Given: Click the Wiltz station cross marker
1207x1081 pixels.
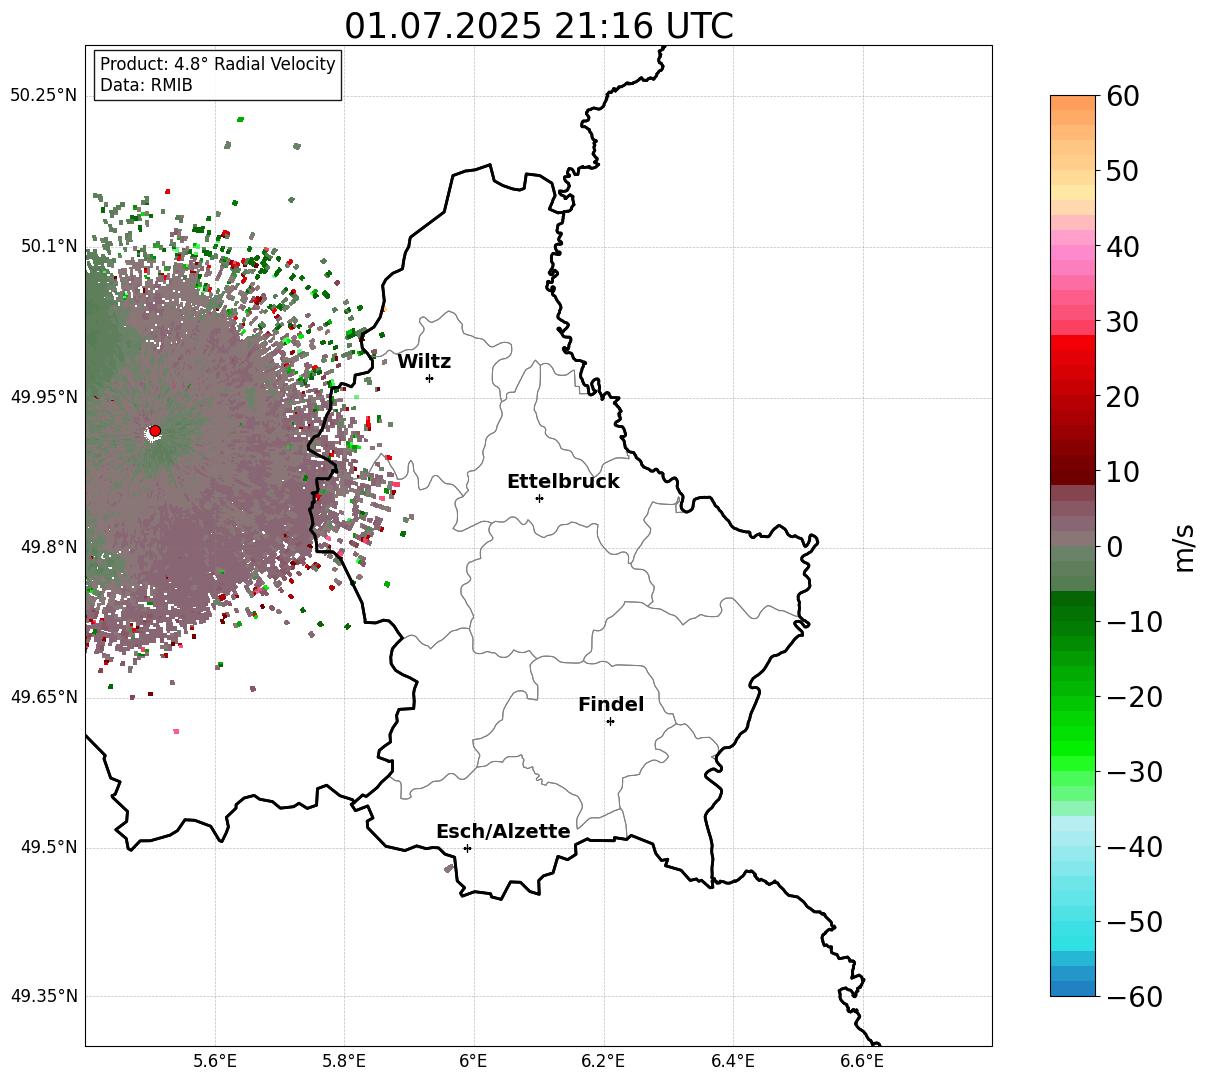Looking at the screenshot, I should 429,378.
